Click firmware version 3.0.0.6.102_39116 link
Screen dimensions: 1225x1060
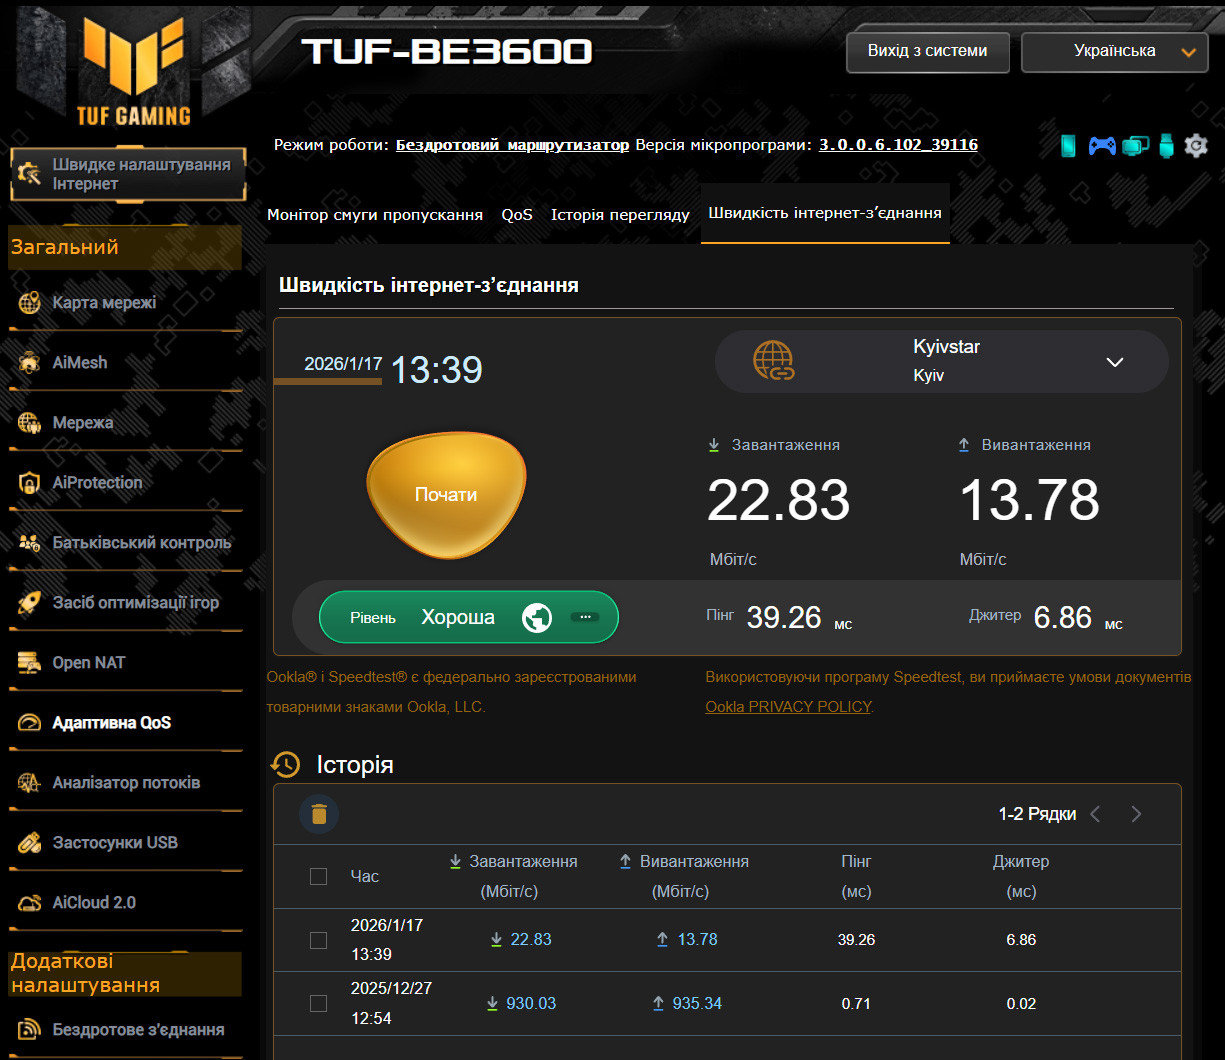[898, 145]
